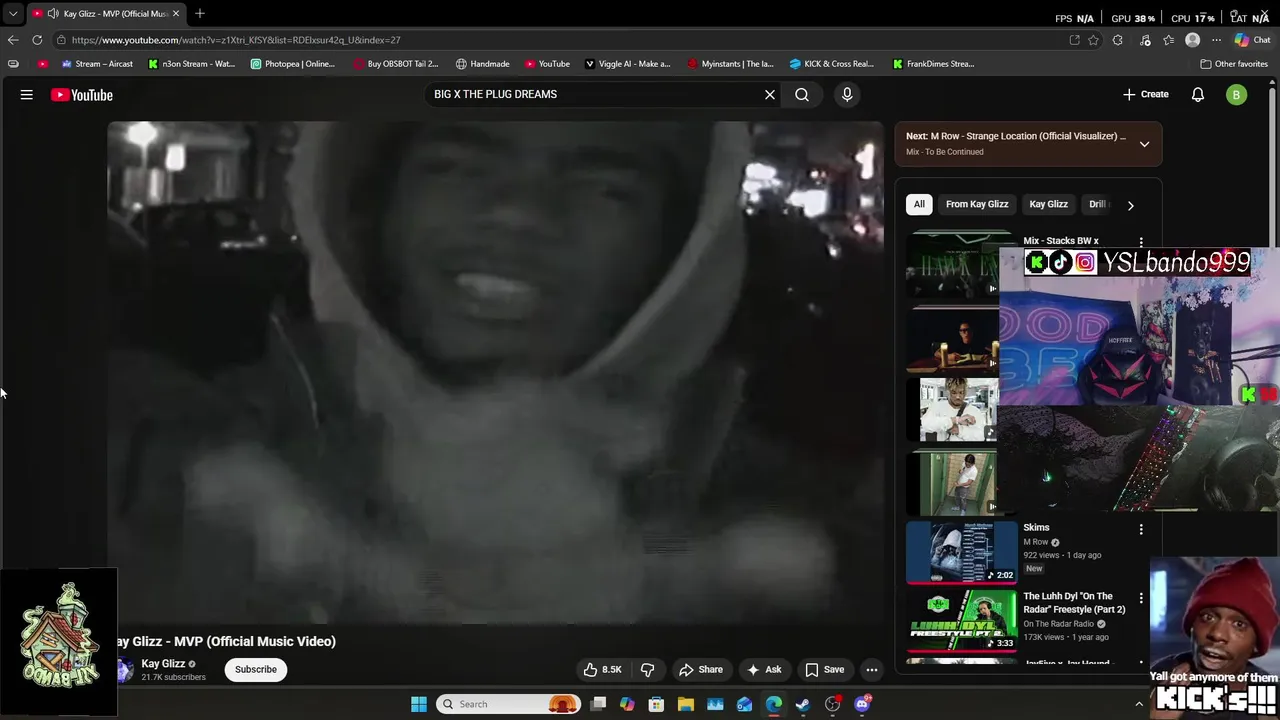1280x720 pixels.
Task: Open KICK & Cross Real bookmark
Action: pos(832,64)
